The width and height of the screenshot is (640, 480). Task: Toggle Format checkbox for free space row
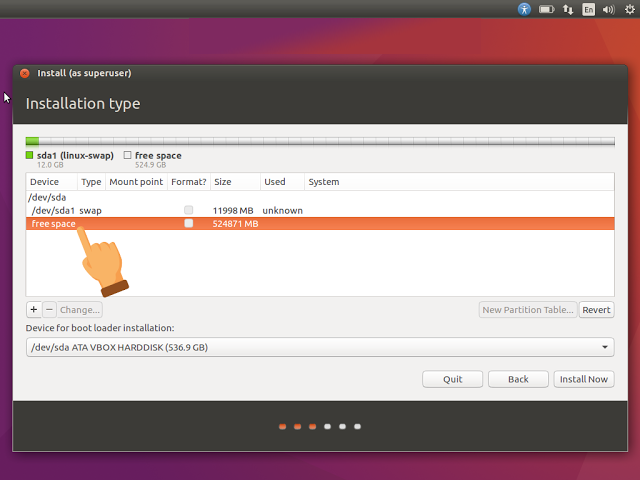click(189, 223)
